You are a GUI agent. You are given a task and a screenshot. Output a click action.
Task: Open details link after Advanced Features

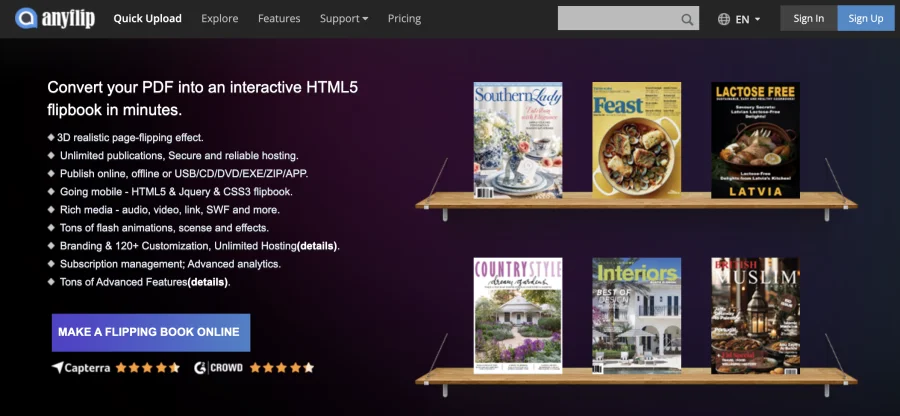[x=208, y=282]
